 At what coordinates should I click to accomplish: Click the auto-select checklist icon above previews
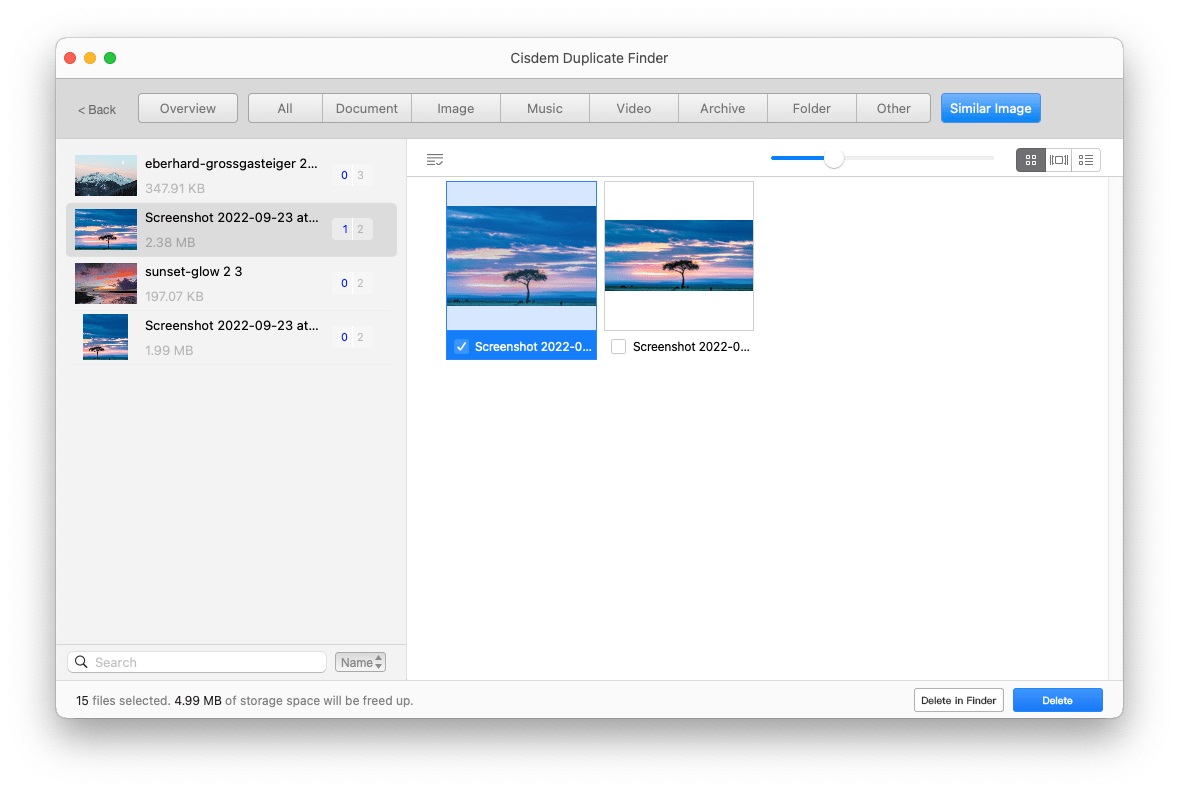[x=435, y=159]
